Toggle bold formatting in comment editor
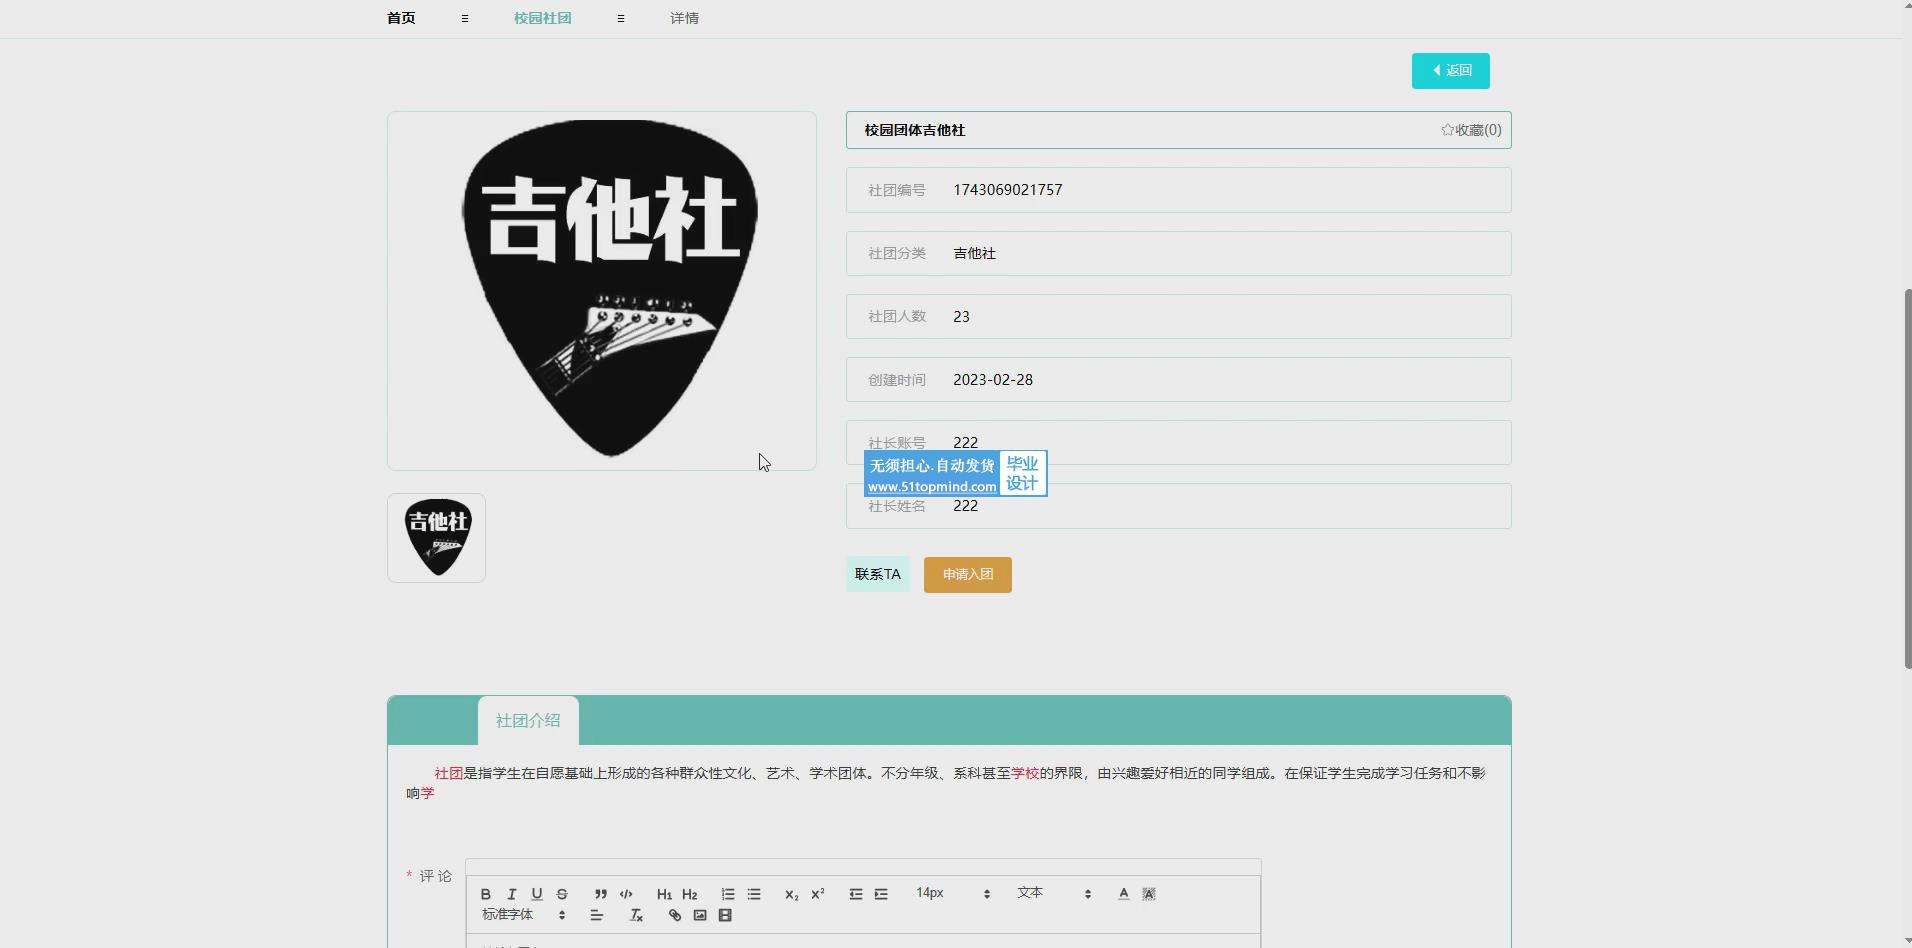This screenshot has width=1912, height=948. tap(486, 894)
